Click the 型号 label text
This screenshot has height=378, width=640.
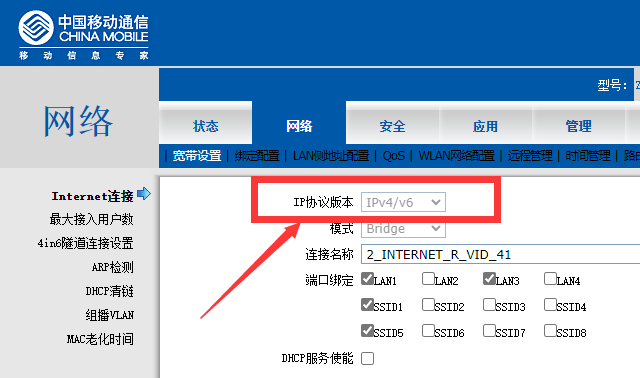(612, 85)
